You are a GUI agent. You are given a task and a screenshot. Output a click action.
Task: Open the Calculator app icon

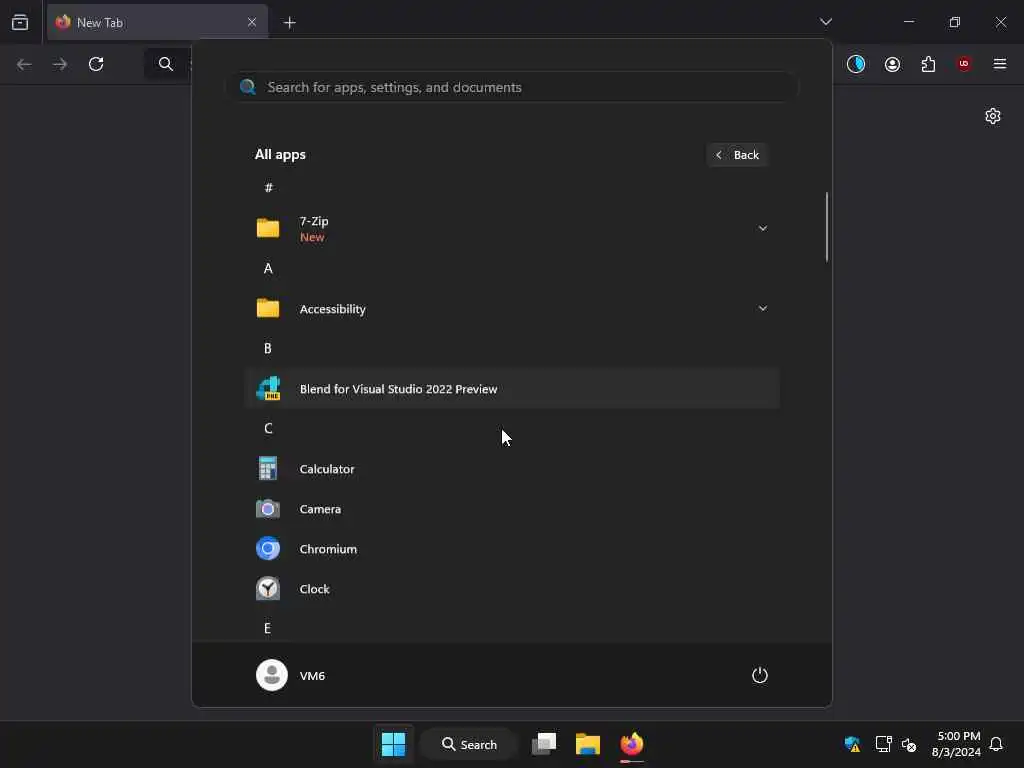(x=268, y=468)
